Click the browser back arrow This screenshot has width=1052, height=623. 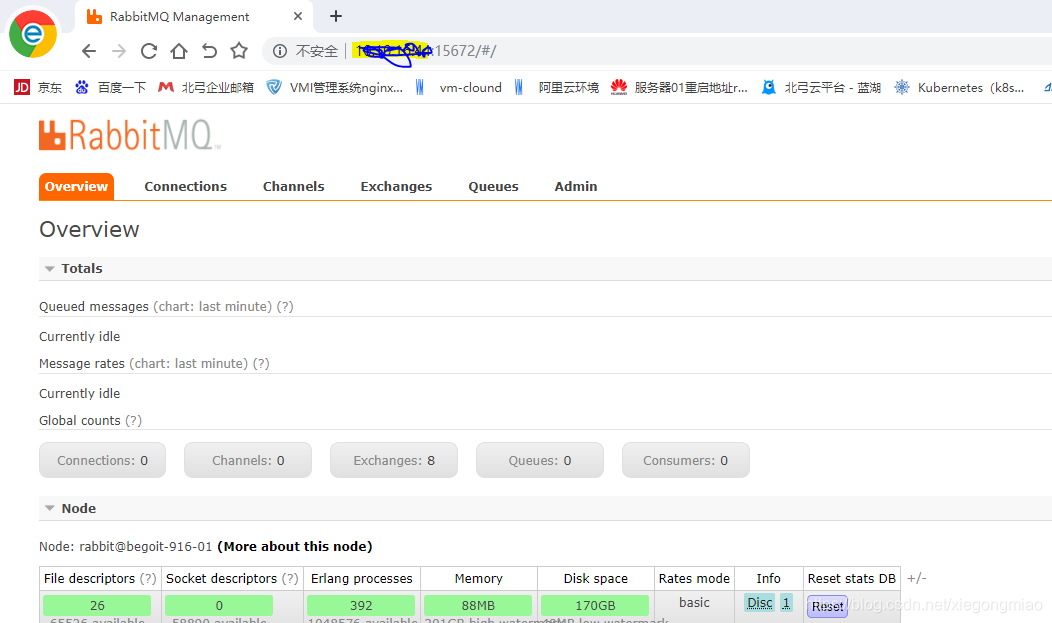point(88,51)
